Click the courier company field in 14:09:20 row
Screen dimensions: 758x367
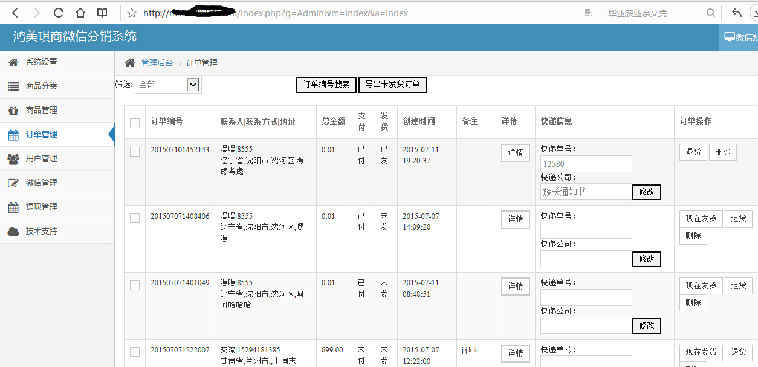pos(586,259)
